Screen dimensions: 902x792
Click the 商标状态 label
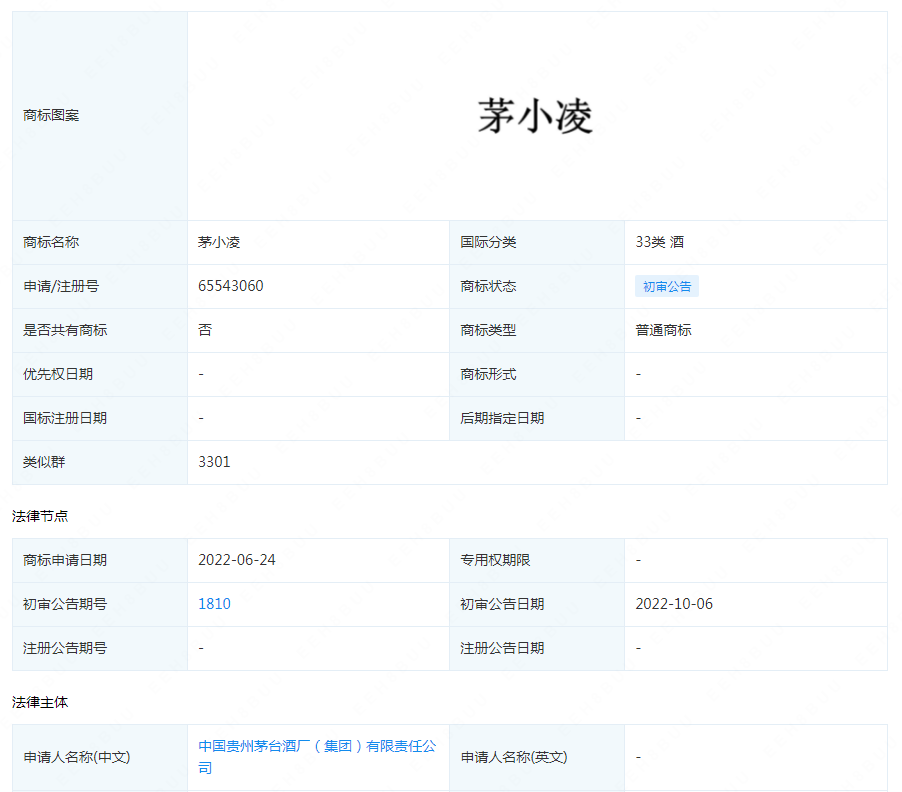point(488,286)
